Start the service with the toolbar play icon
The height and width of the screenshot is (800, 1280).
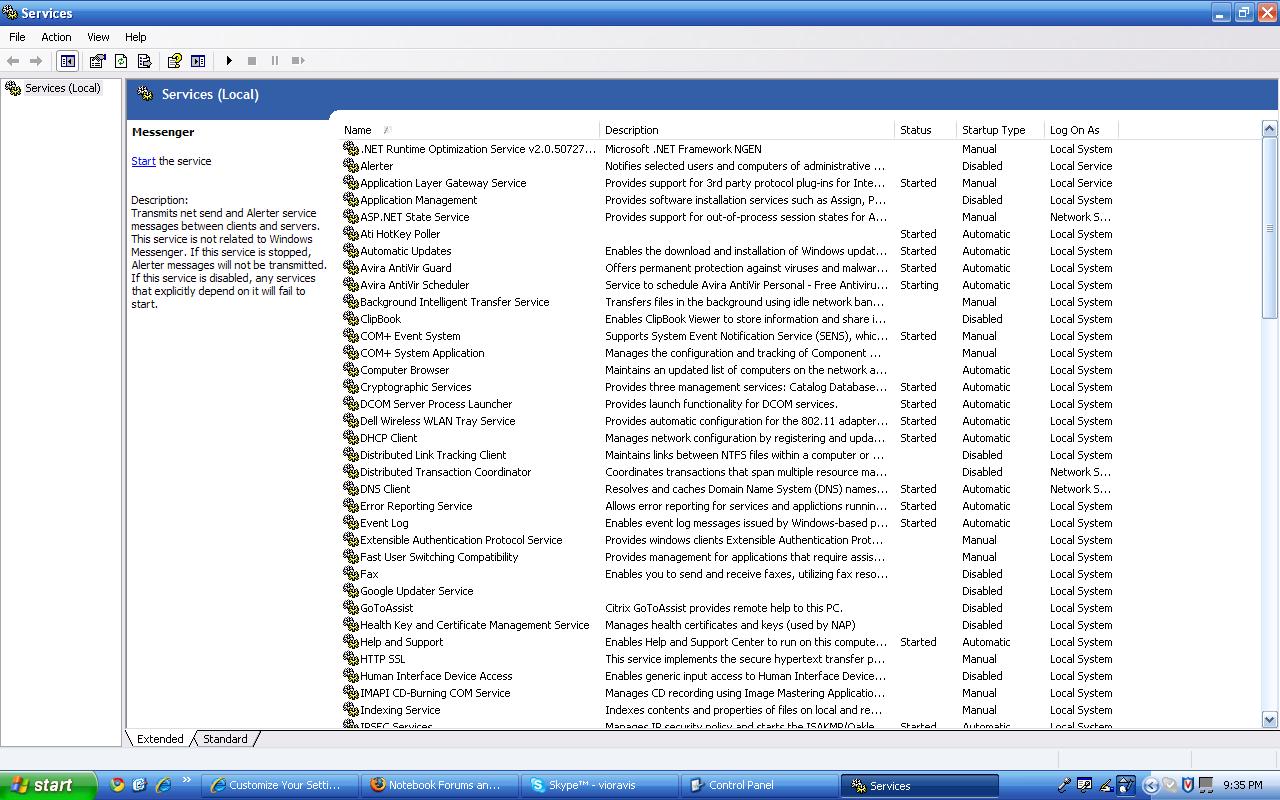tap(229, 61)
